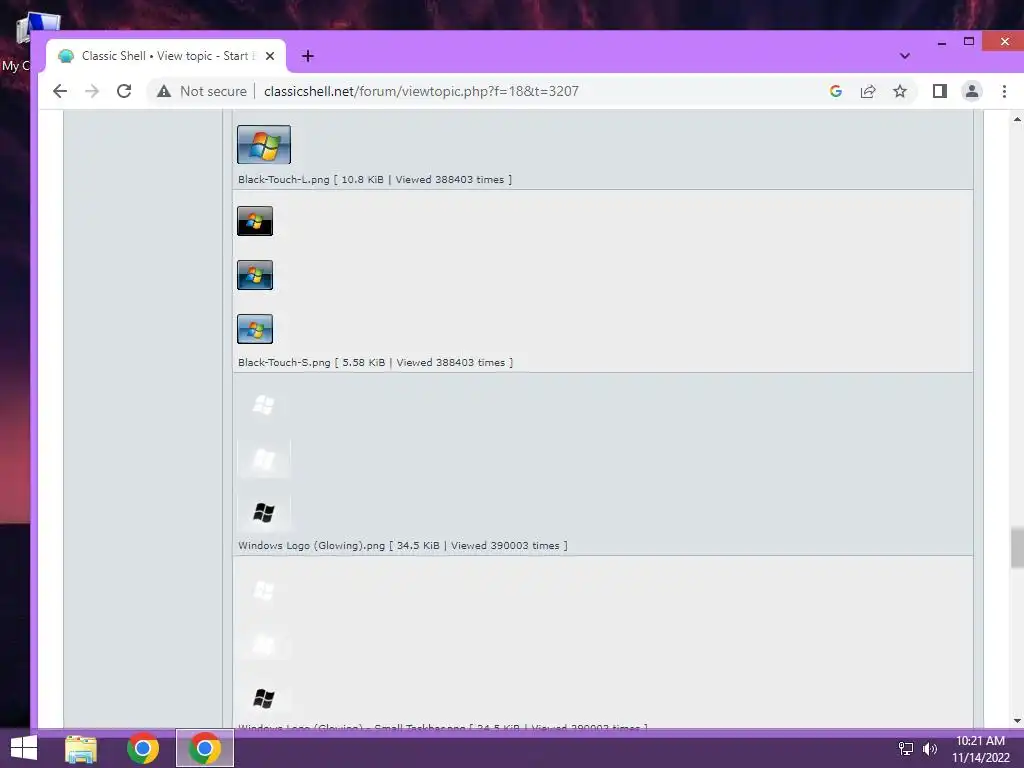
Task: Select the Classic Shell View topic tab
Action: pos(166,56)
